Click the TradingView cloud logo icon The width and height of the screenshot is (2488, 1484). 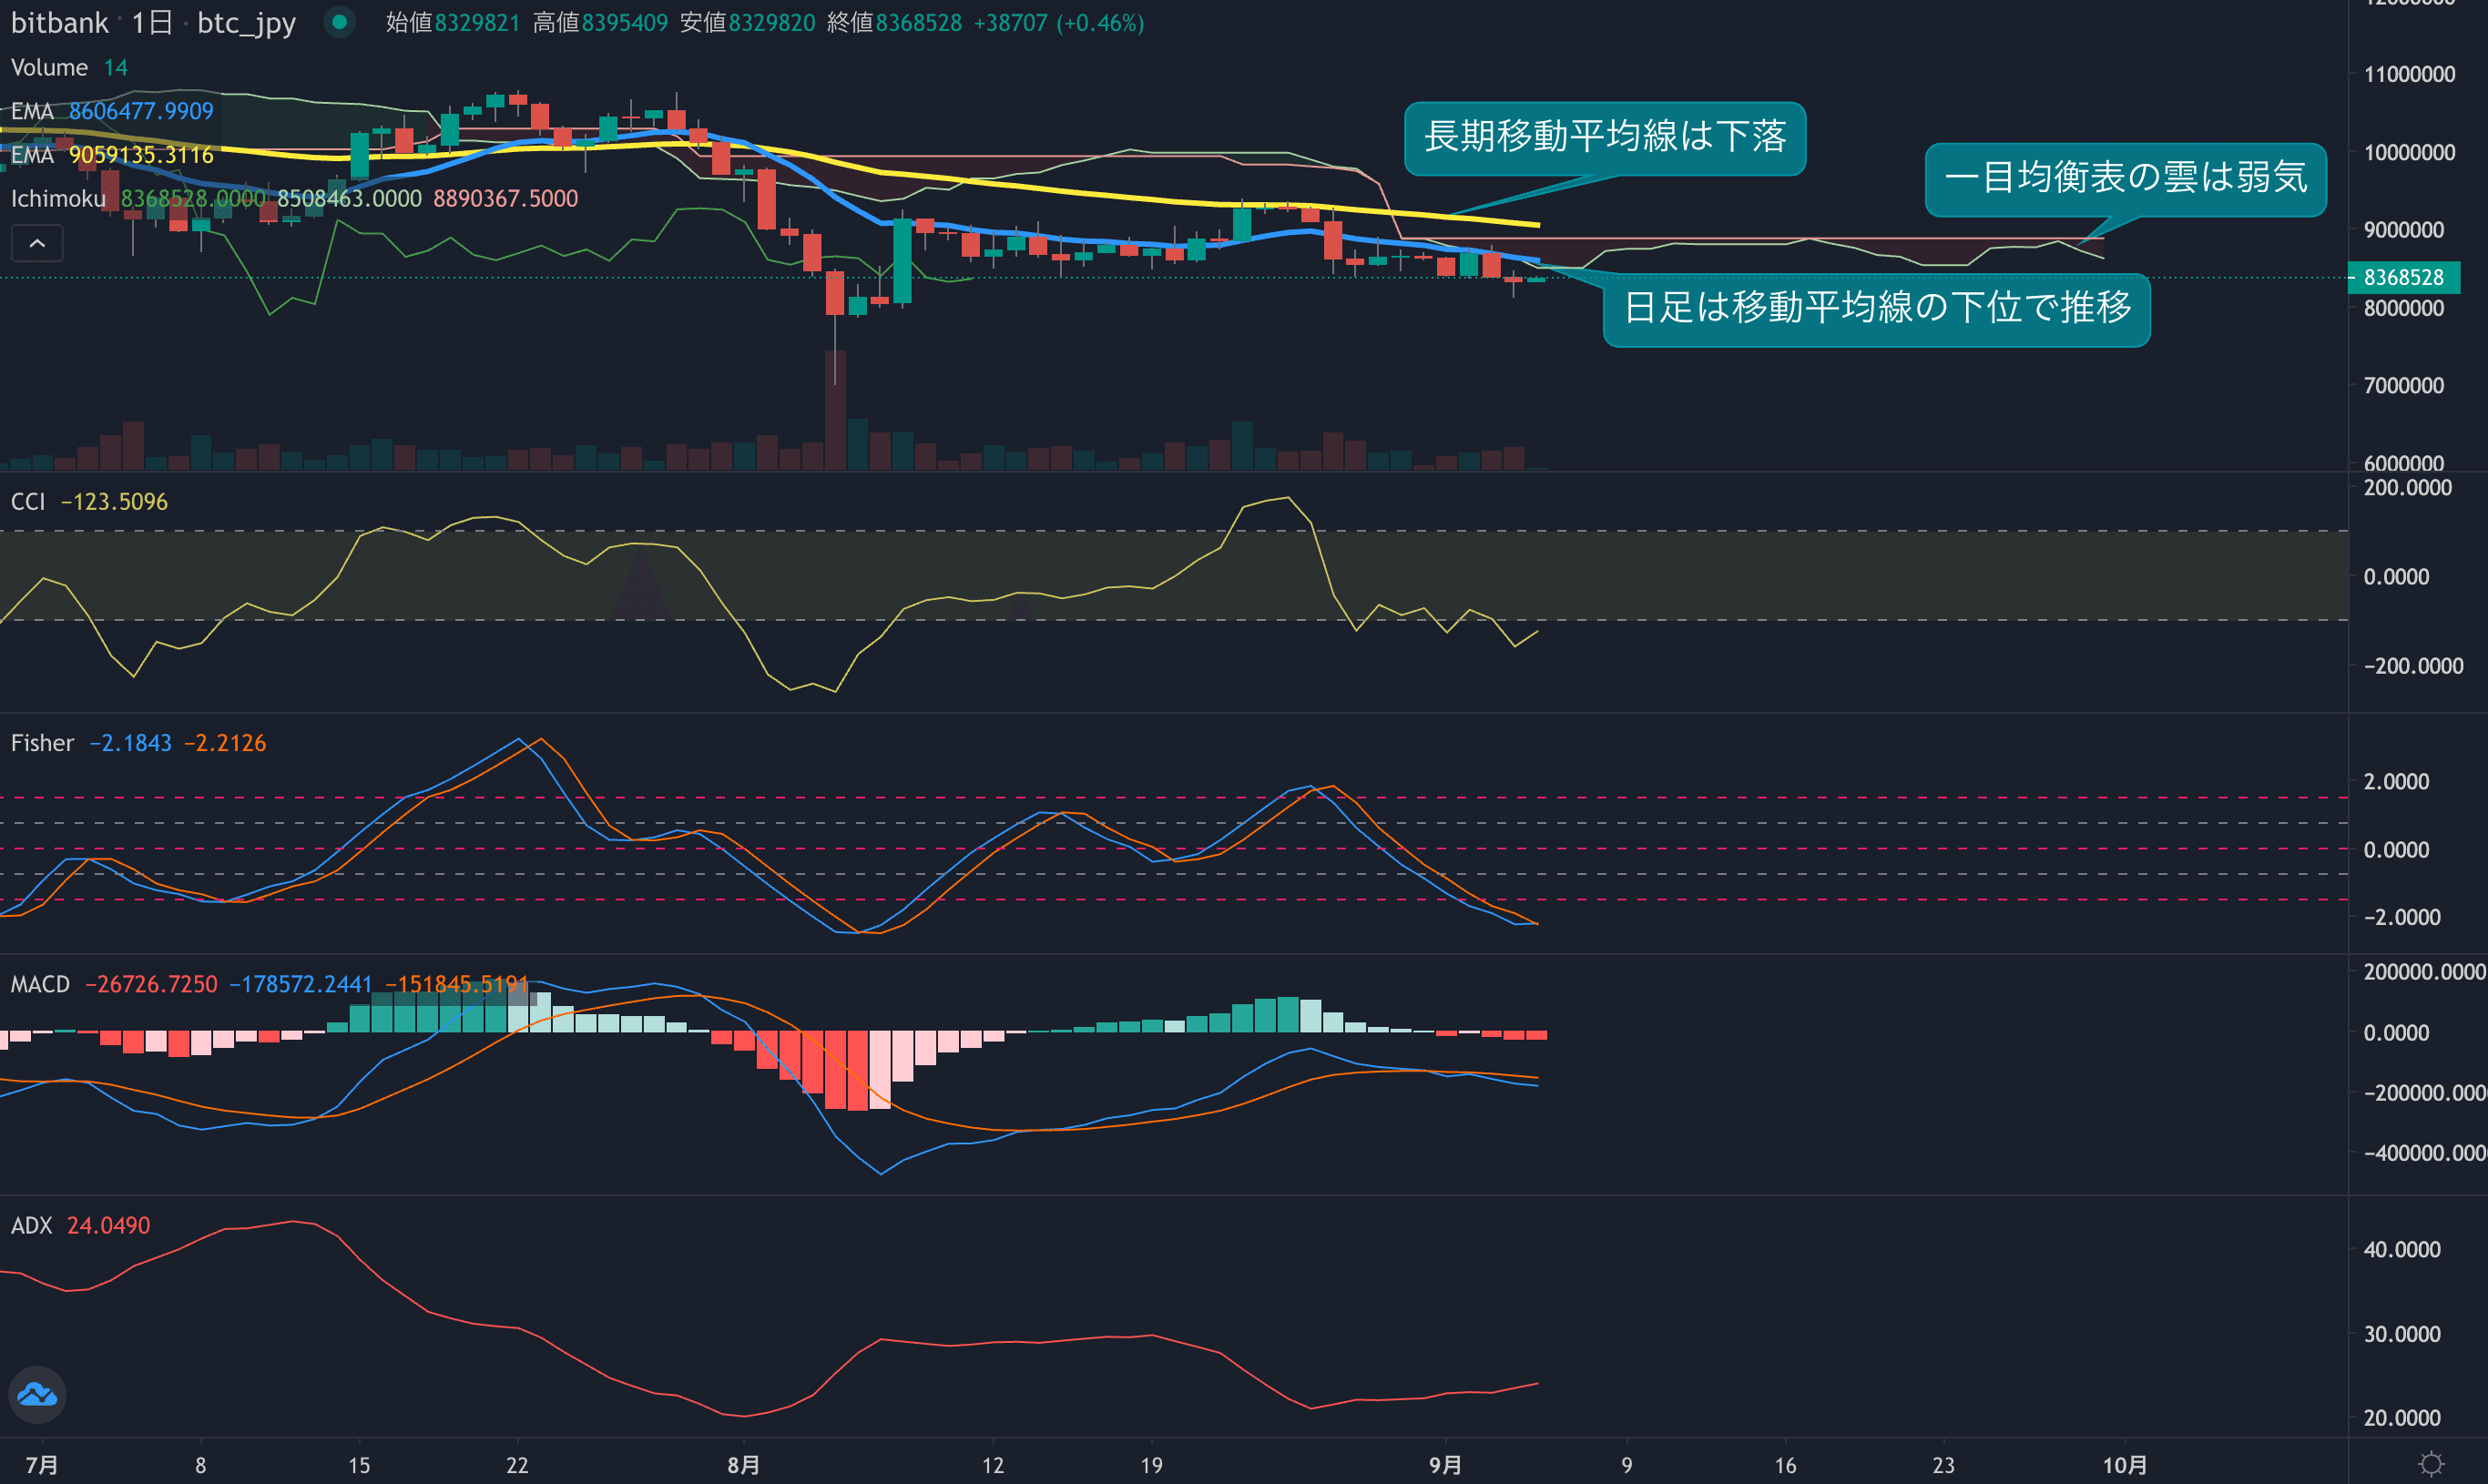37,1394
